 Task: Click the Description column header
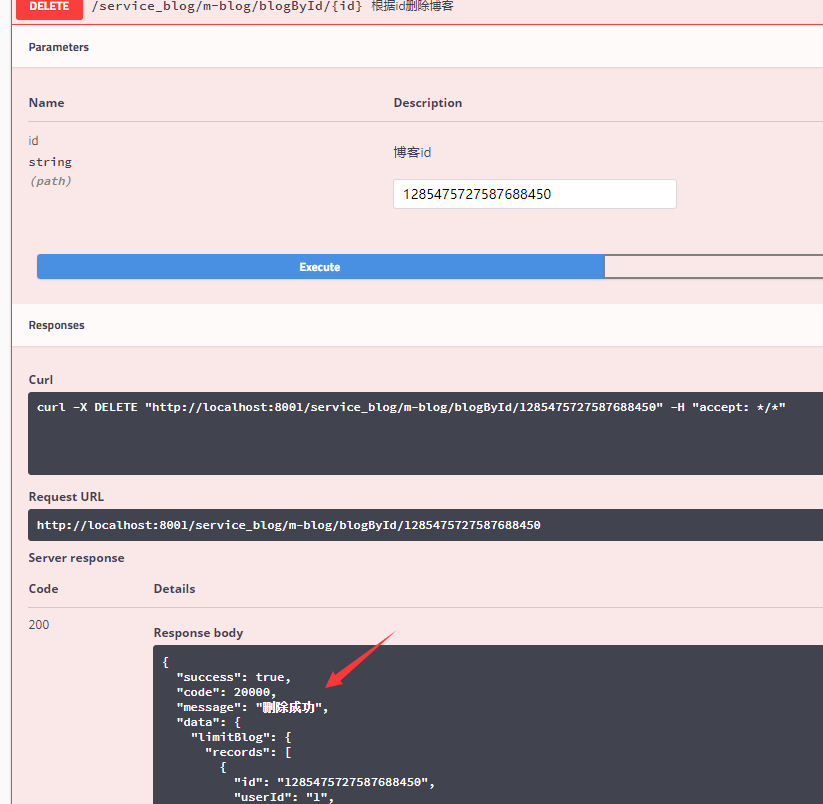(428, 102)
